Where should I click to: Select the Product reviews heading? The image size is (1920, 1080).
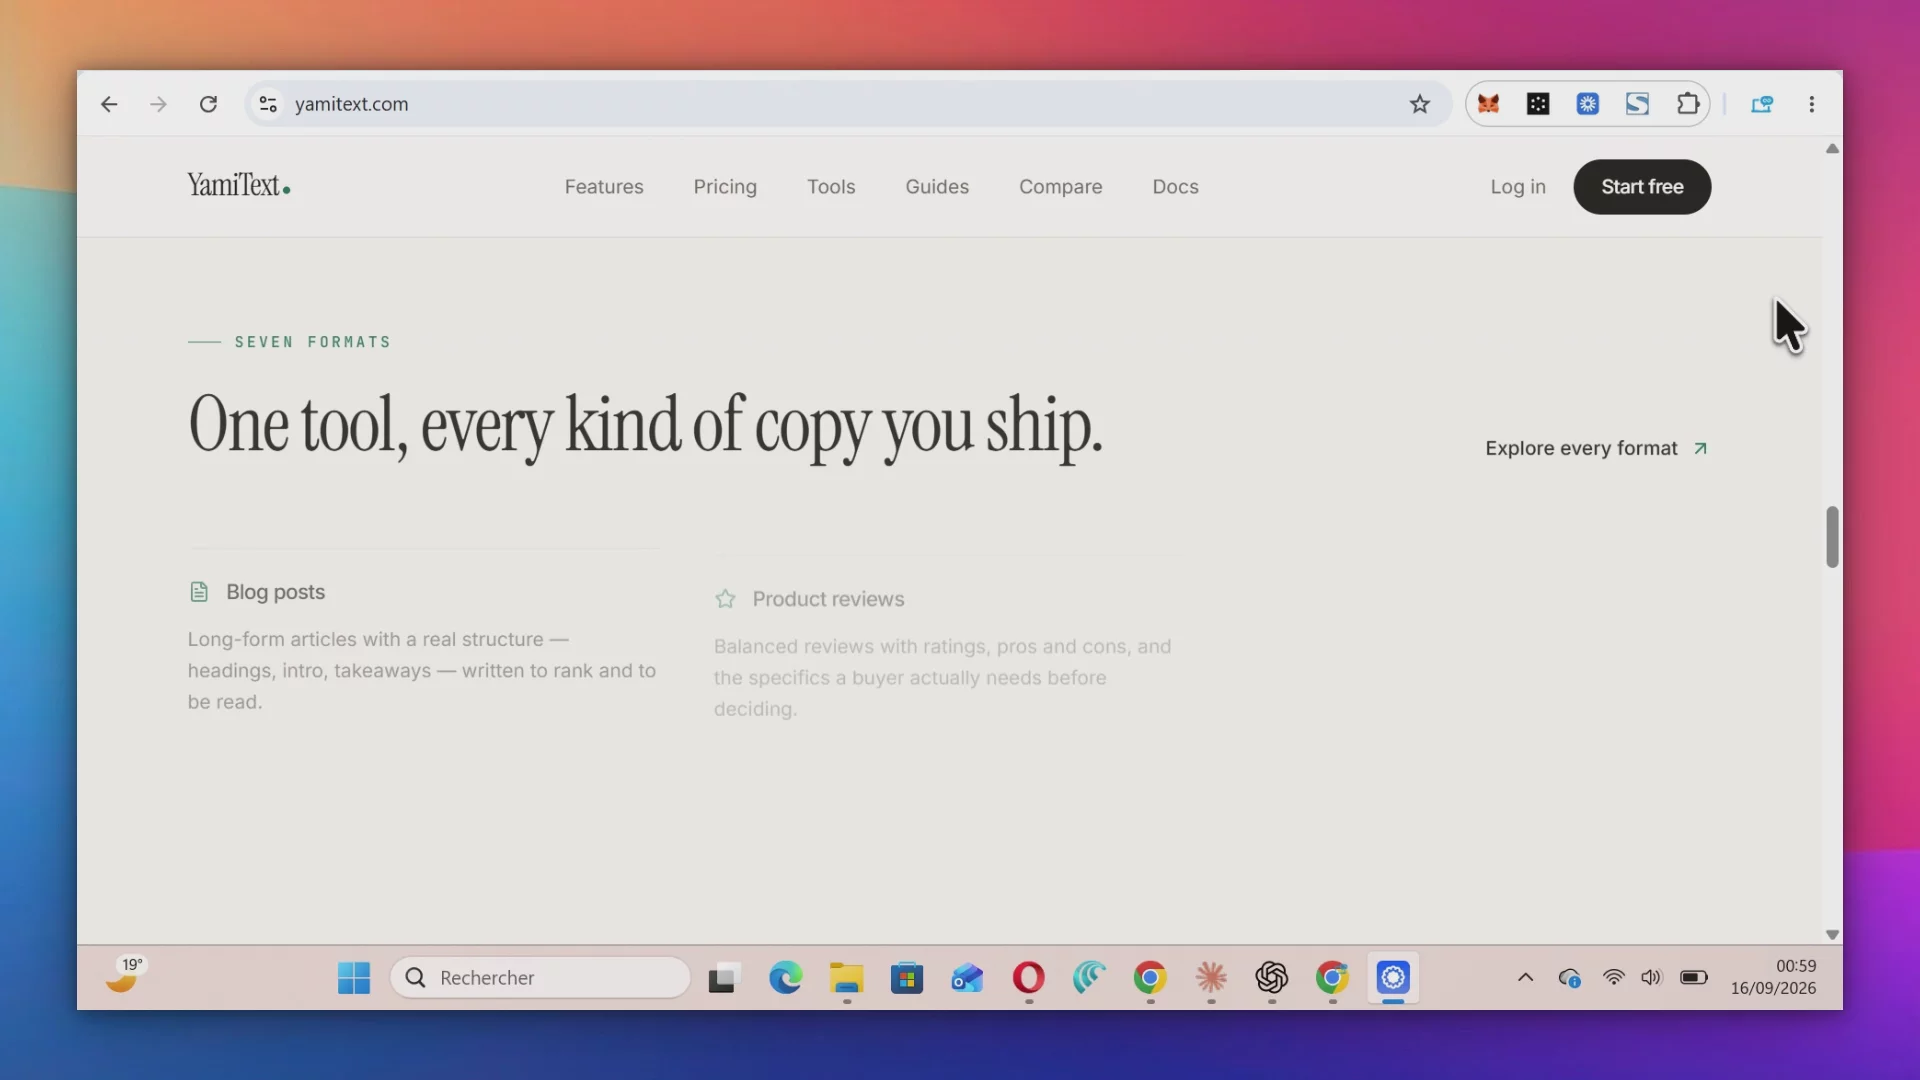pos(828,599)
